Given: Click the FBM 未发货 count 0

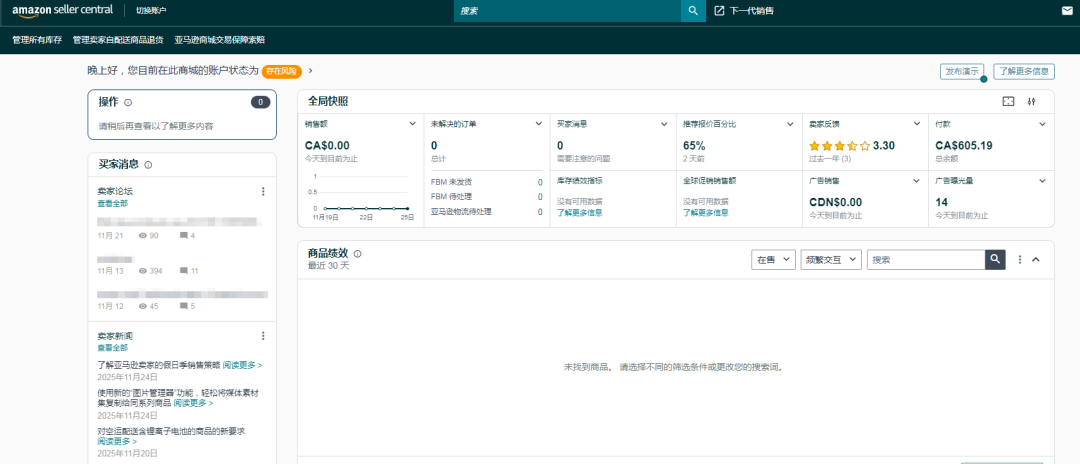Looking at the screenshot, I should point(540,182).
